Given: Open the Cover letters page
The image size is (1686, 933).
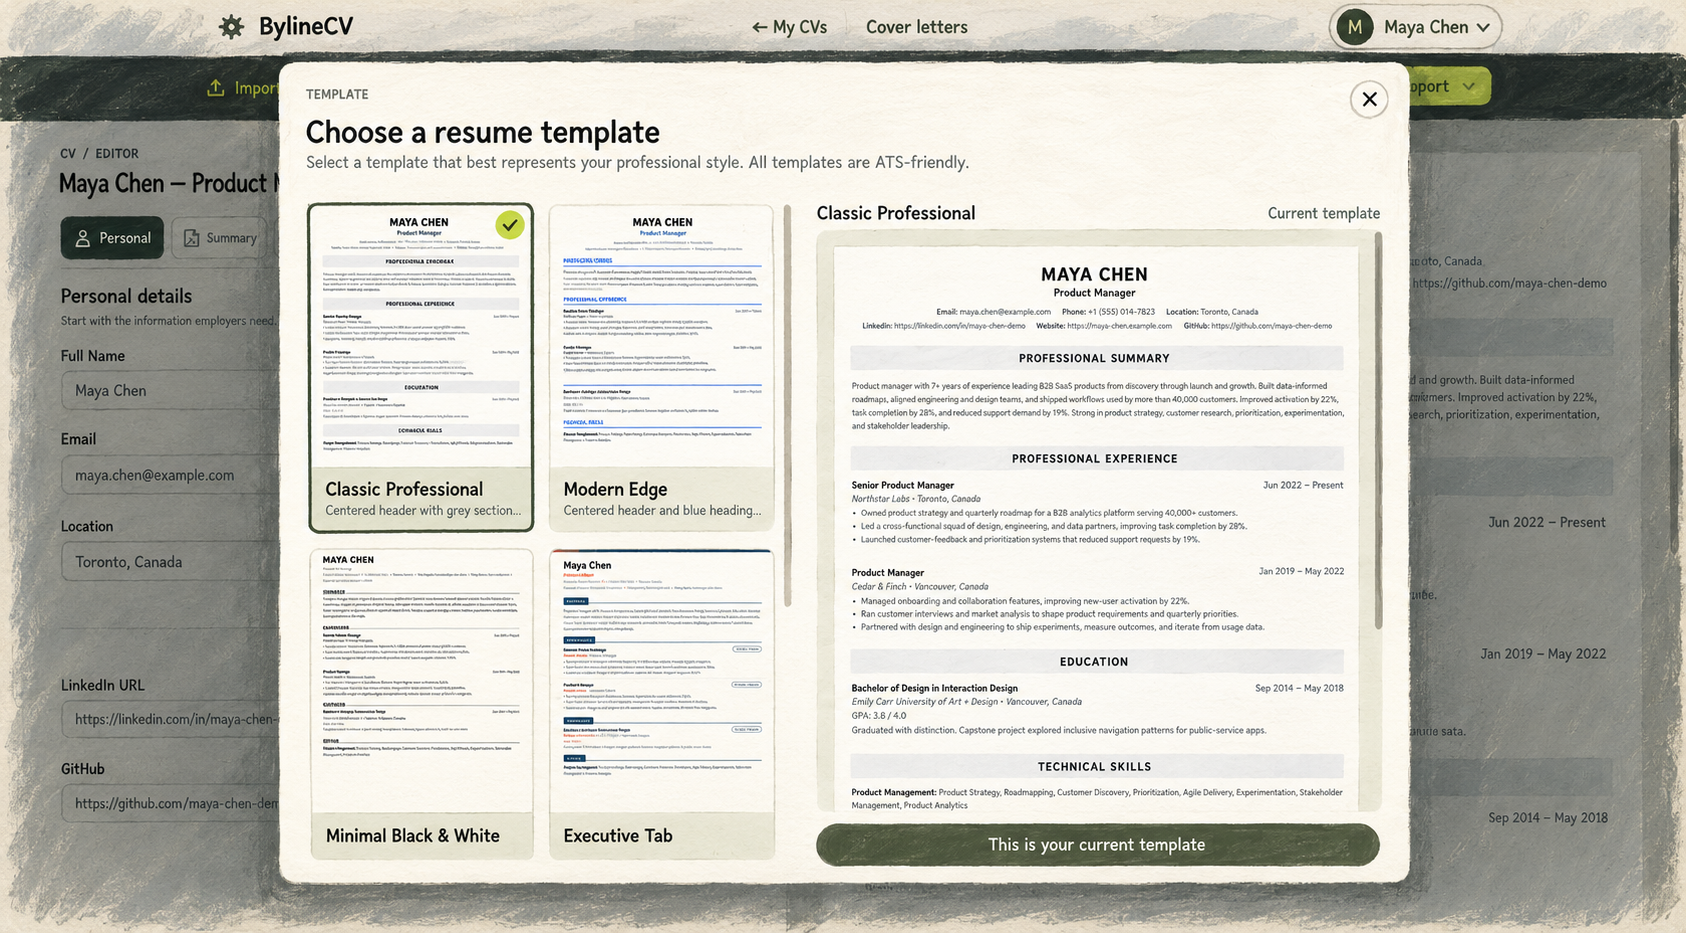Looking at the screenshot, I should click(x=916, y=27).
